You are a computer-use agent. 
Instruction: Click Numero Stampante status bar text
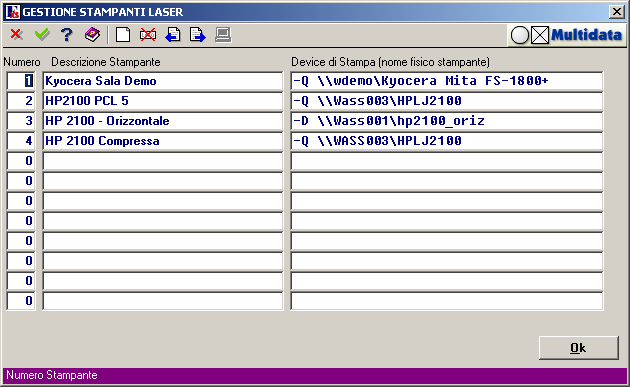pyautogui.click(x=52, y=375)
